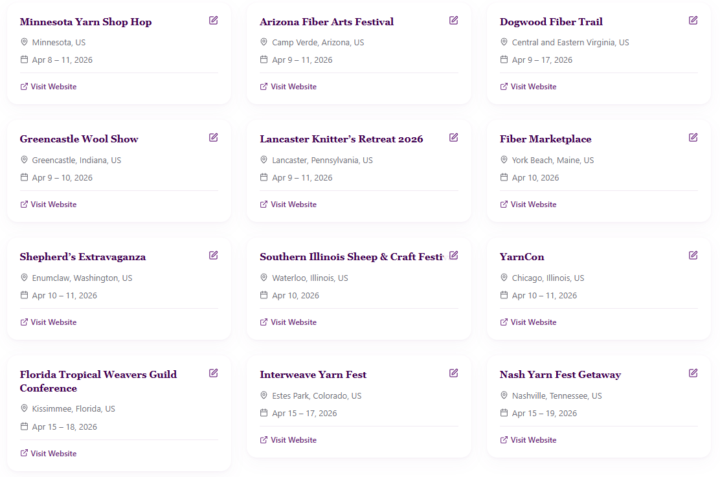
Task: Edit the Nash Yarn Fest Getaway event
Action: click(x=693, y=373)
